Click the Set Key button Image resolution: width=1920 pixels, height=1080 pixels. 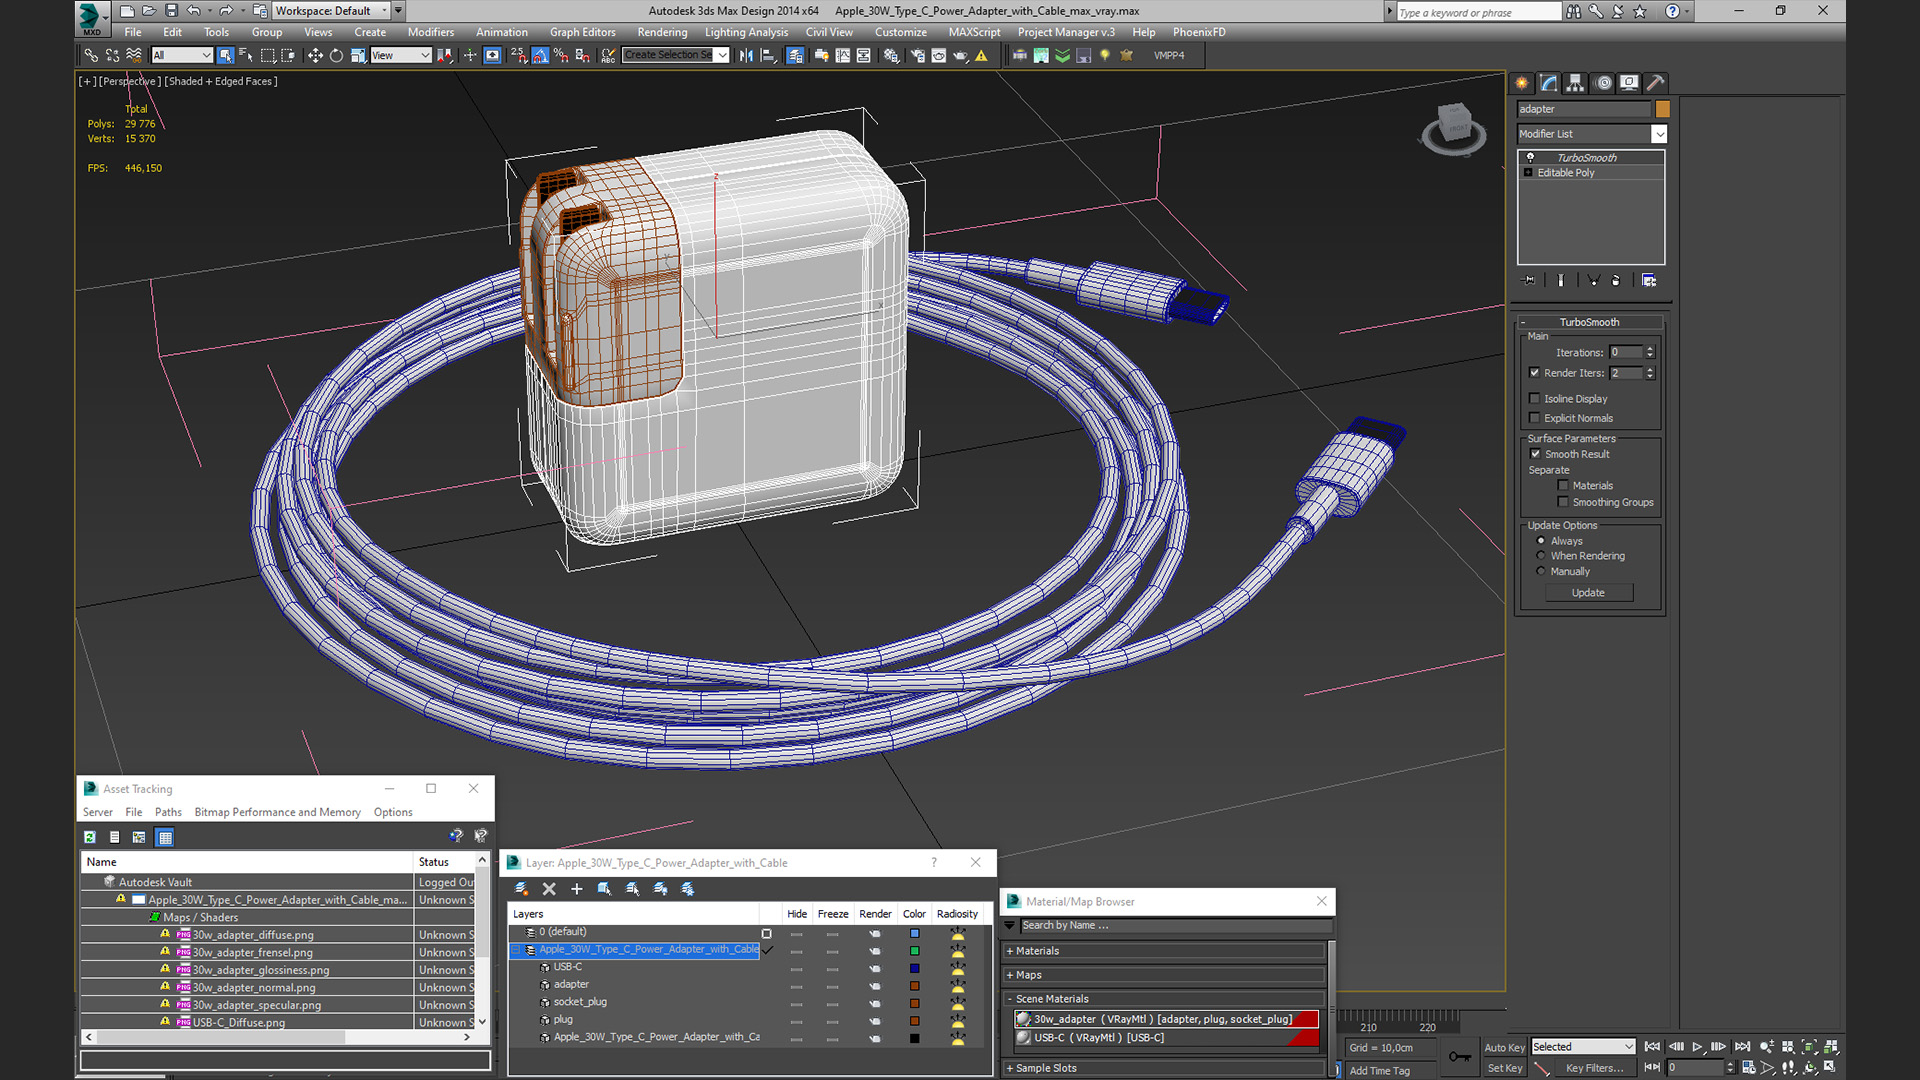(1504, 1068)
